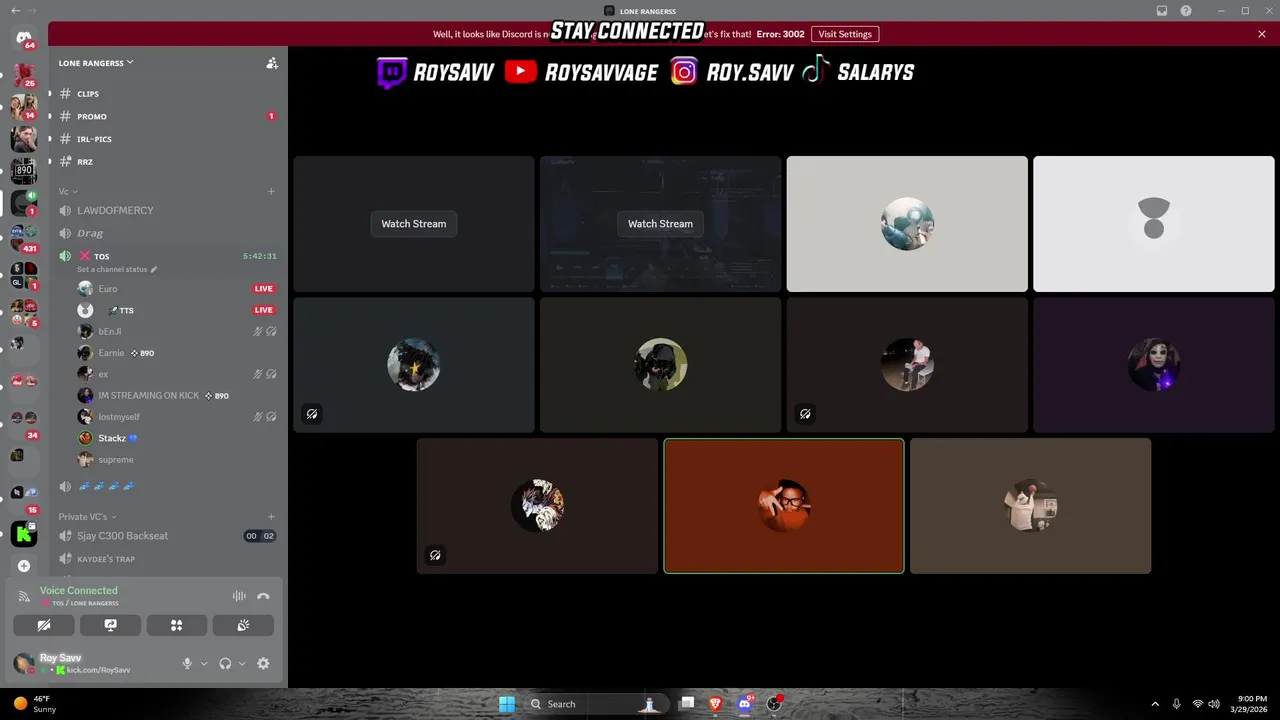Open headphone output options chevron
The height and width of the screenshot is (720, 1280).
pyautogui.click(x=242, y=663)
